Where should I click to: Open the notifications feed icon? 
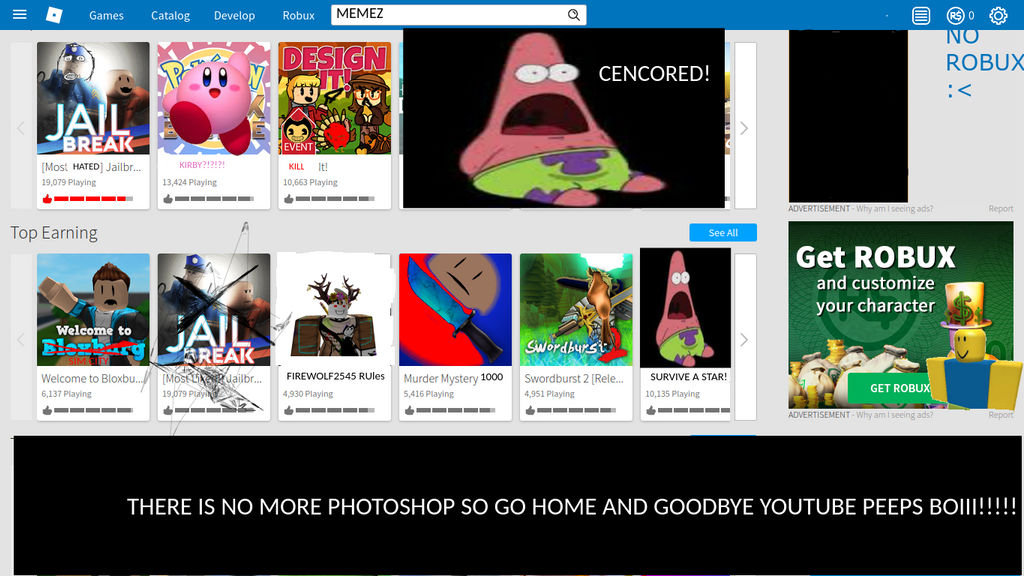[921, 15]
